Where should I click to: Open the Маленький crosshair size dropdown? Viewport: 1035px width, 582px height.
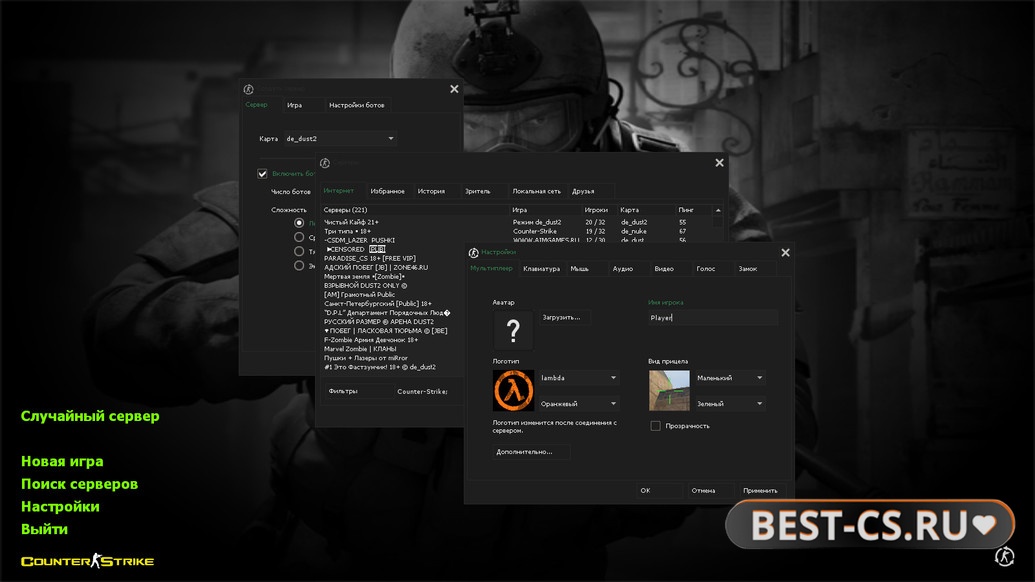coord(729,377)
